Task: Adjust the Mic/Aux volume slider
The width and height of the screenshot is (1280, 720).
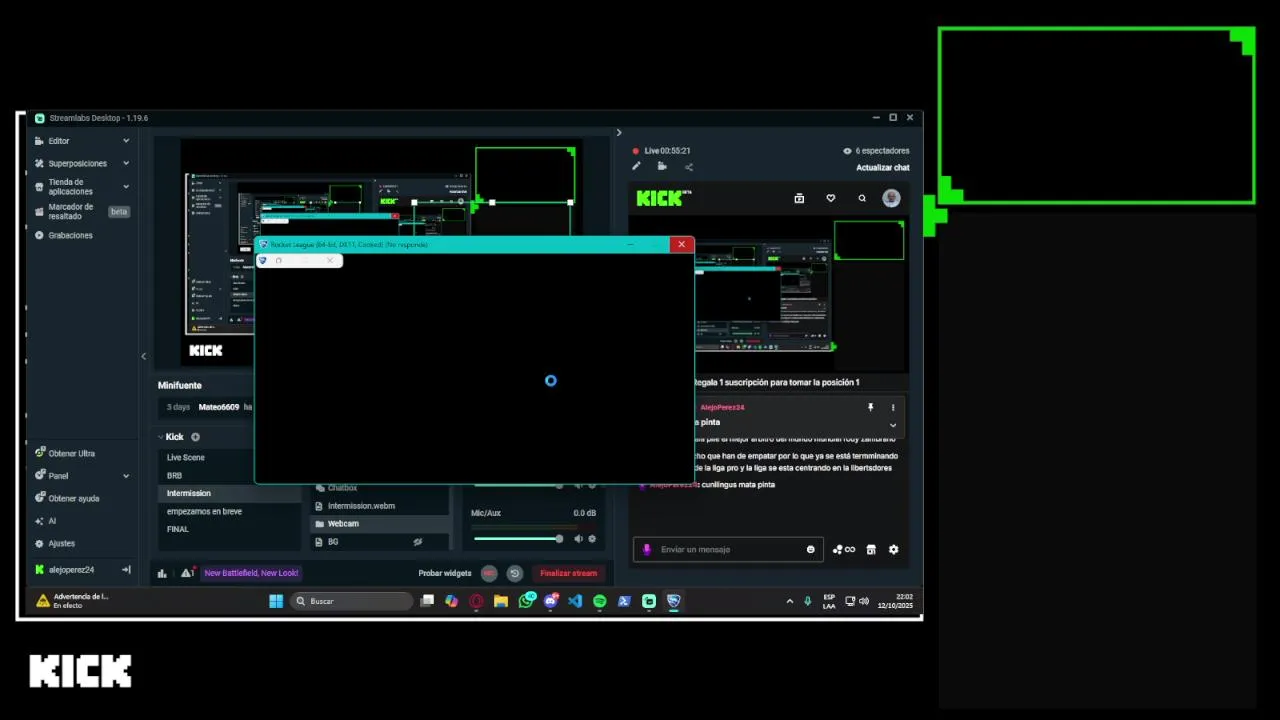Action: 516,539
